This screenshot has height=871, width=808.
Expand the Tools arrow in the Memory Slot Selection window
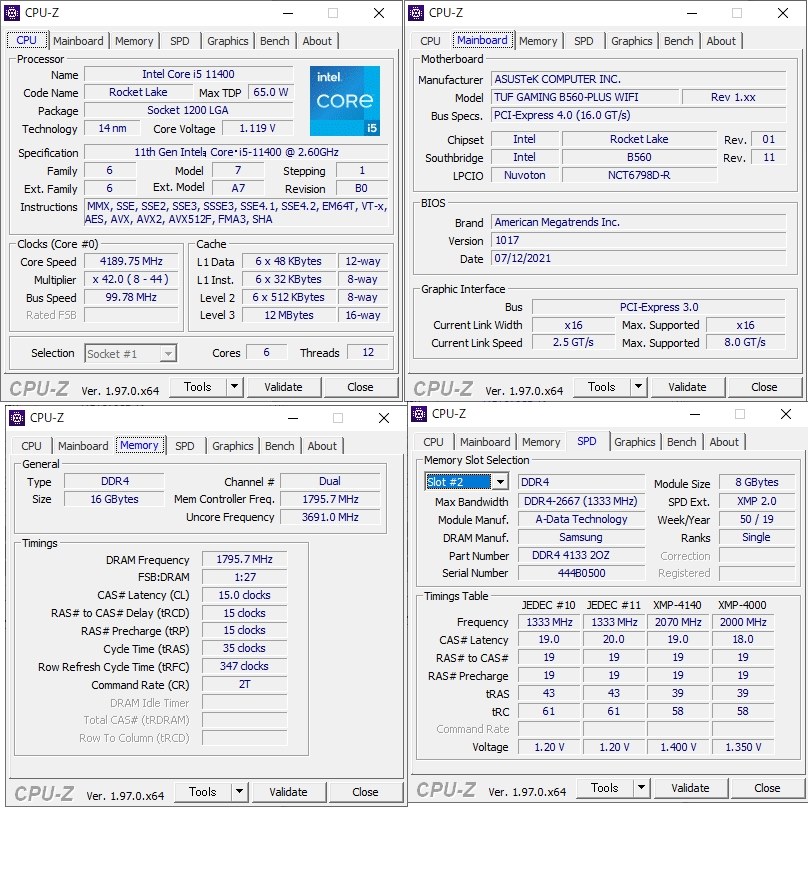pyautogui.click(x=641, y=788)
